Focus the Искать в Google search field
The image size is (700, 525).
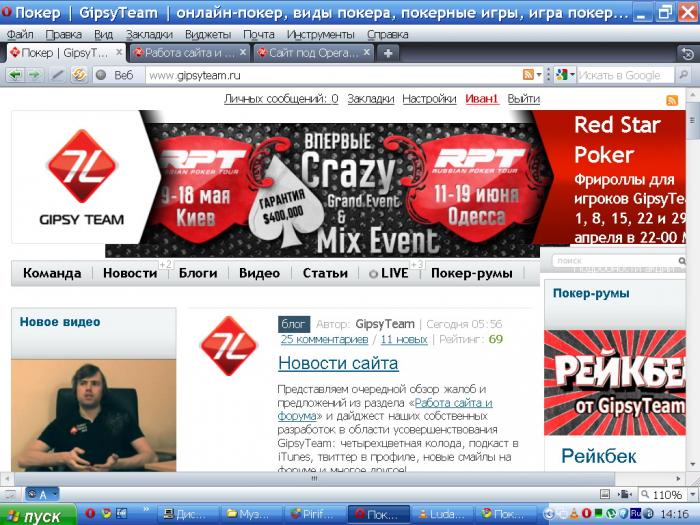(625, 75)
